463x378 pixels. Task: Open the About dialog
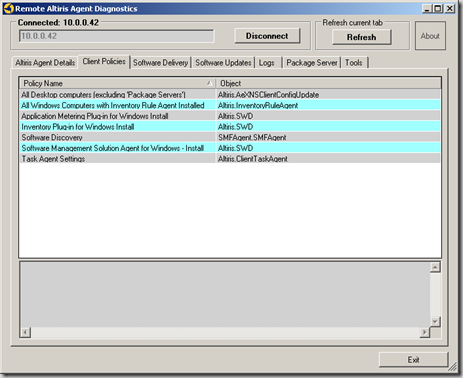point(430,36)
